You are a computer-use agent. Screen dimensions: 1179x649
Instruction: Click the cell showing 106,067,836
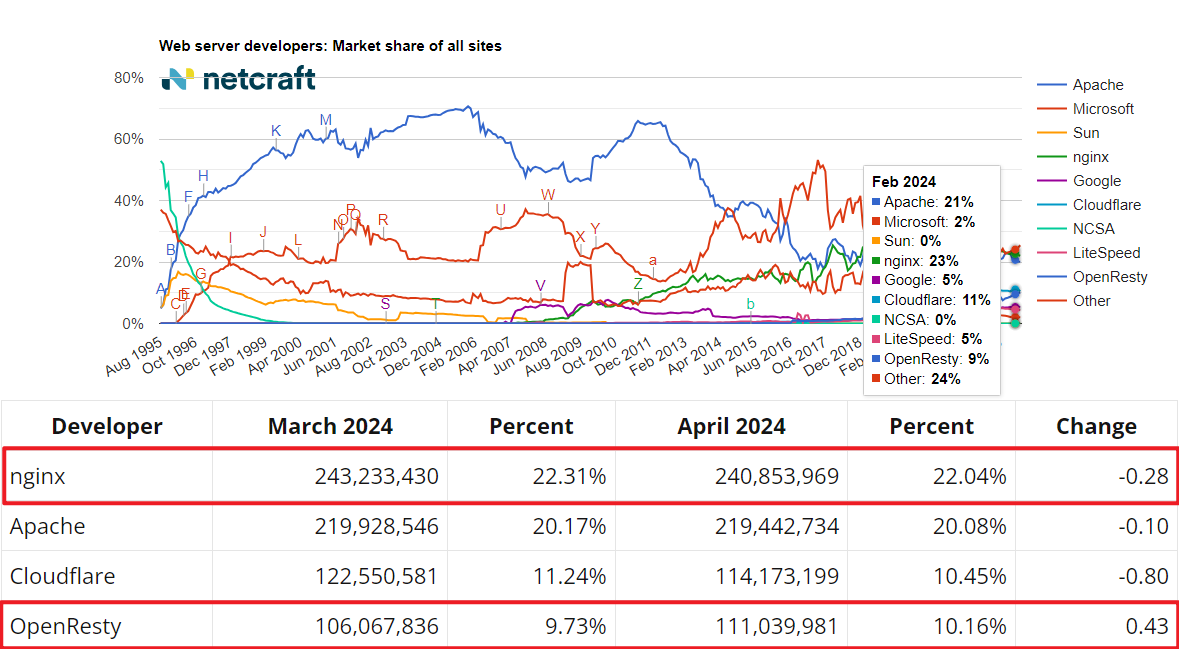point(330,626)
